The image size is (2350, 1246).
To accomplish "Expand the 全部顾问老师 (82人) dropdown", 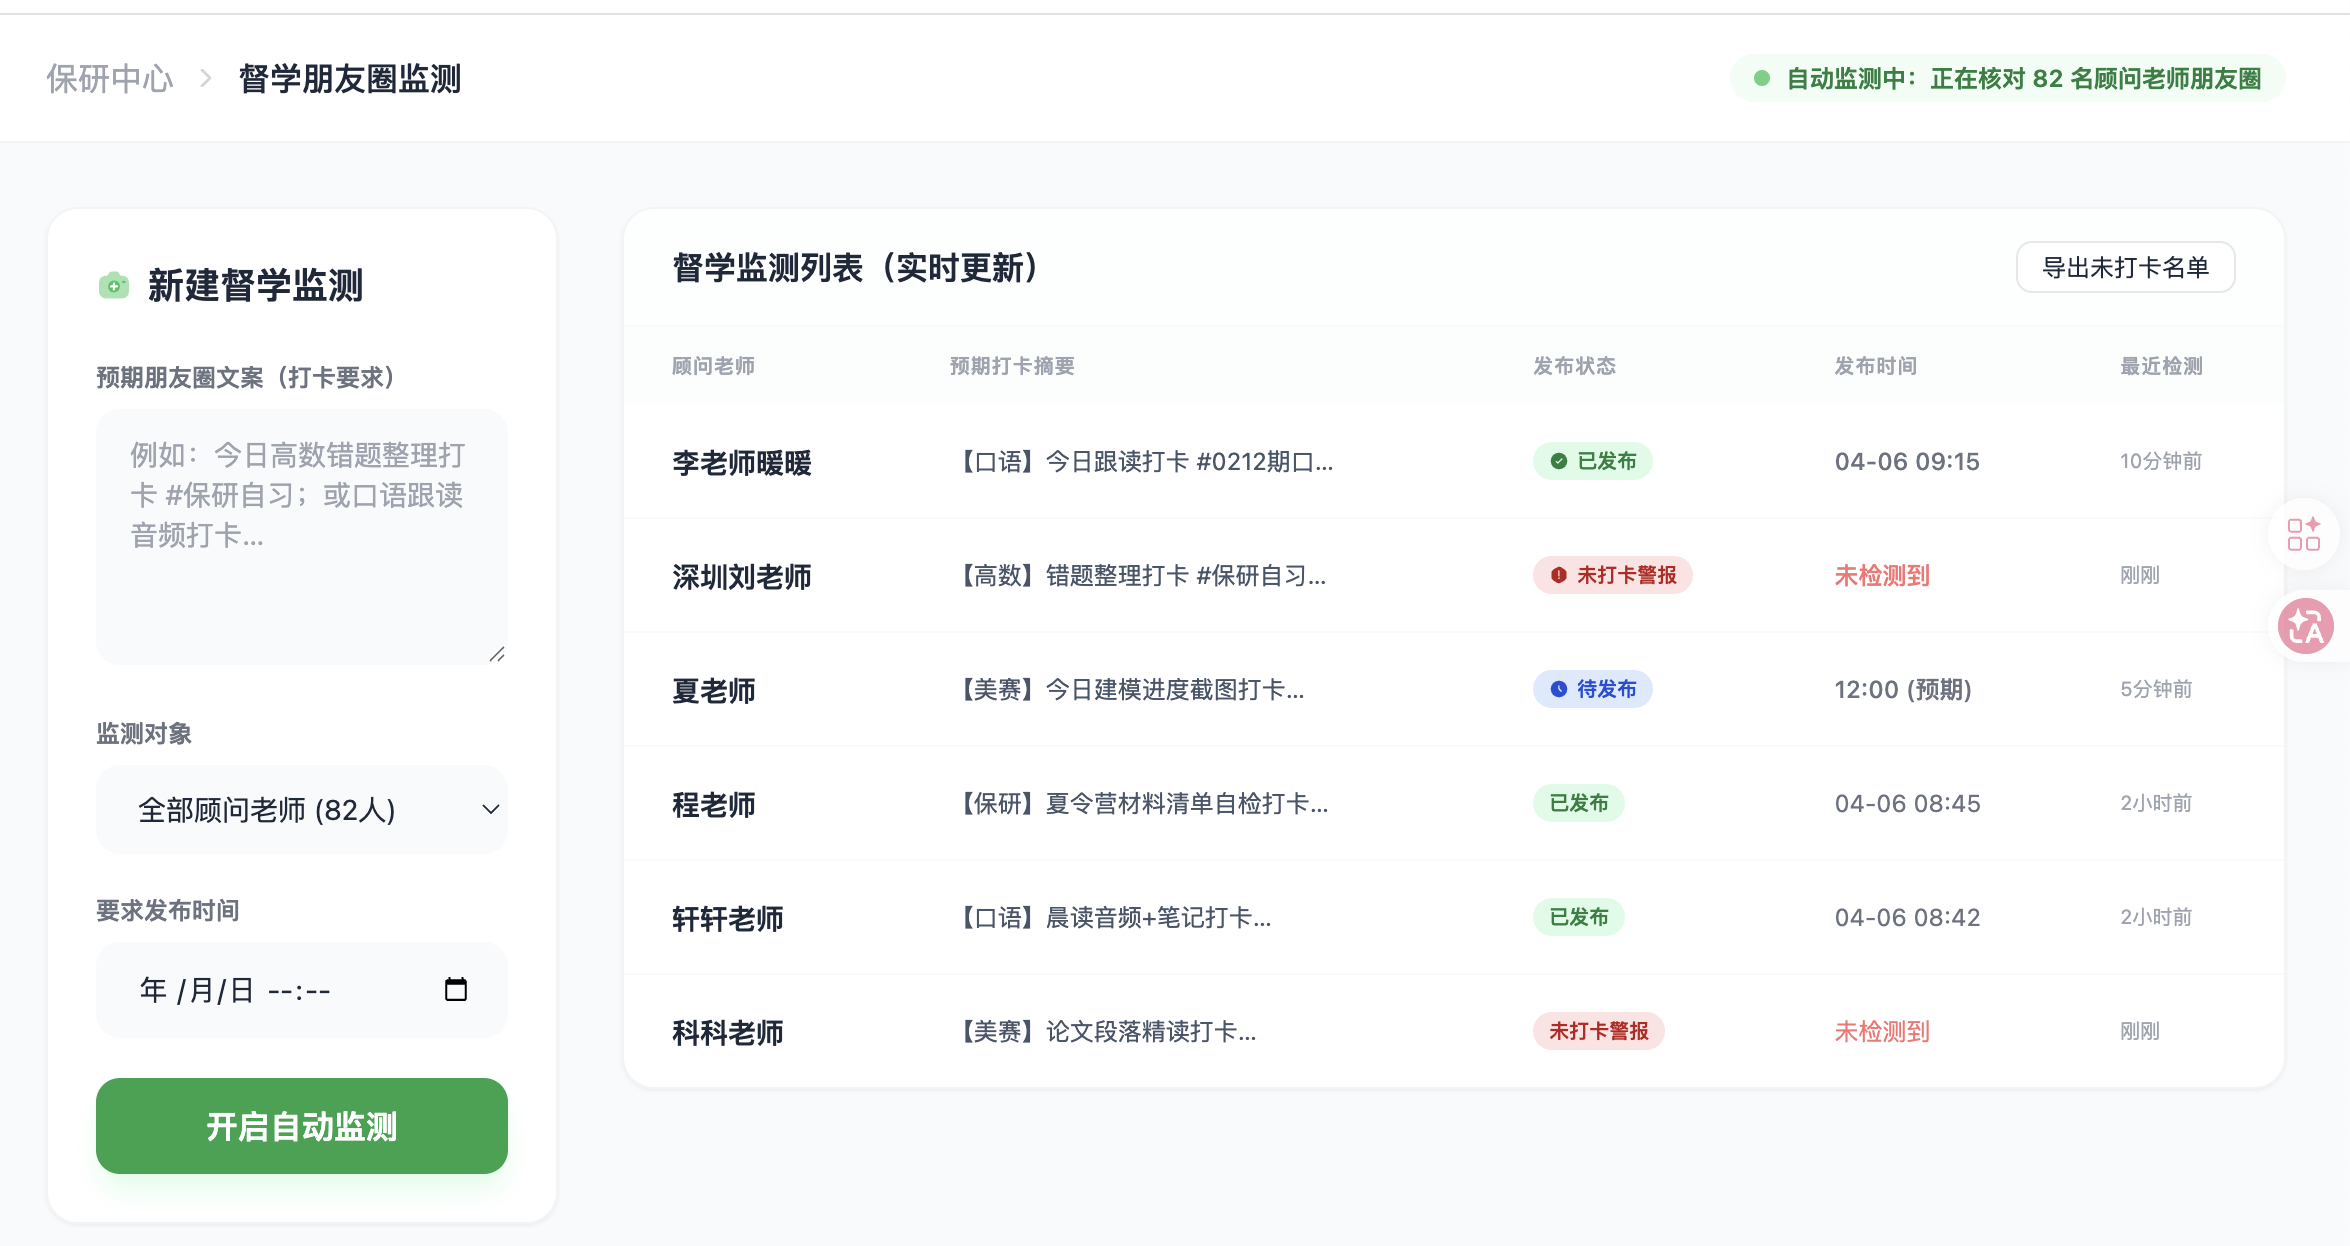I will 302,809.
